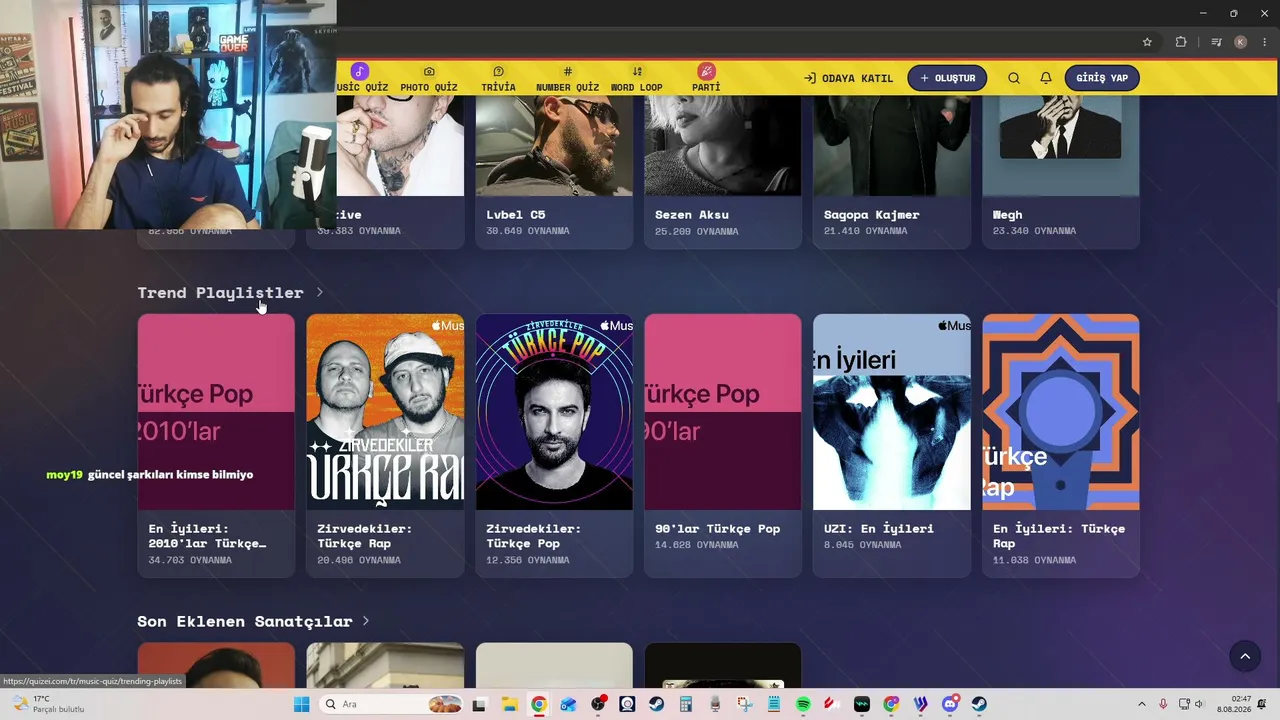Click the 20.496 OYNANMA play count

(359, 560)
